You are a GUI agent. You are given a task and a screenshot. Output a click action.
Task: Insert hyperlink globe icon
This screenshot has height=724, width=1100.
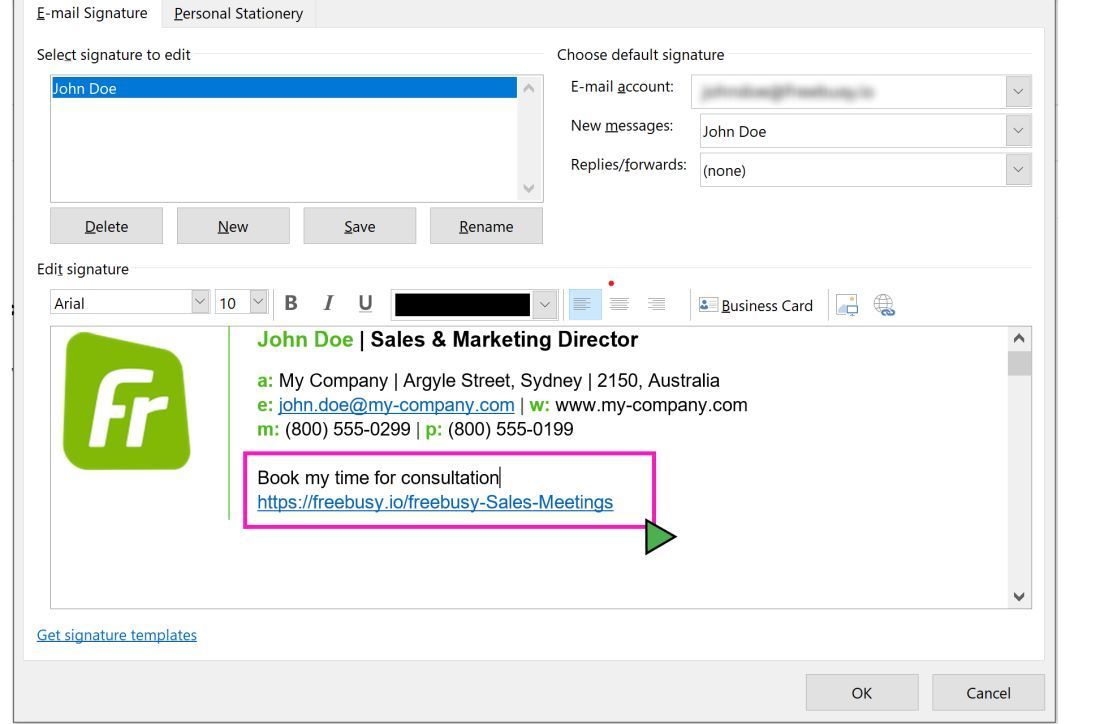click(884, 305)
